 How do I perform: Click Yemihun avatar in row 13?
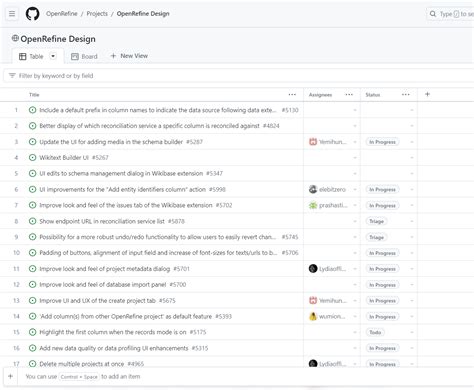coord(313,300)
